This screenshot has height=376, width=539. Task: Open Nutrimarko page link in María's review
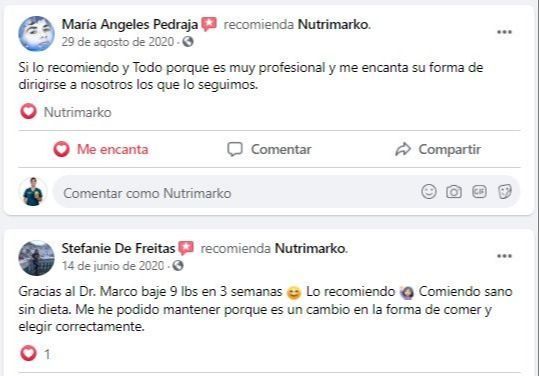[333, 24]
